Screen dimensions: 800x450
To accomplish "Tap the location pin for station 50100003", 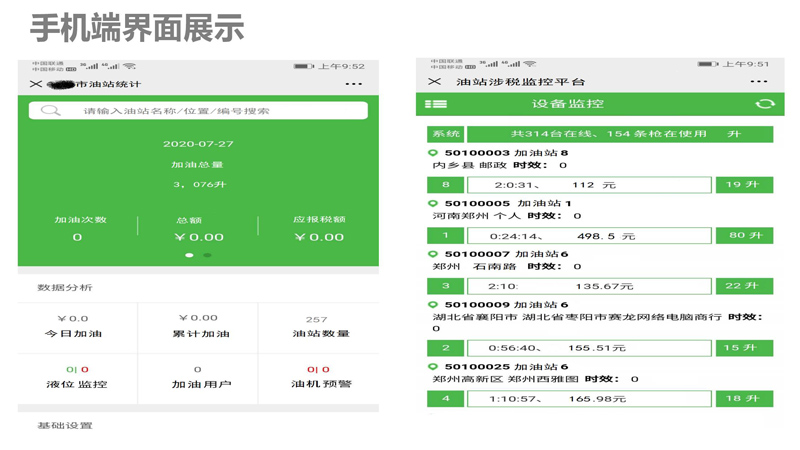I will pyautogui.click(x=433, y=153).
